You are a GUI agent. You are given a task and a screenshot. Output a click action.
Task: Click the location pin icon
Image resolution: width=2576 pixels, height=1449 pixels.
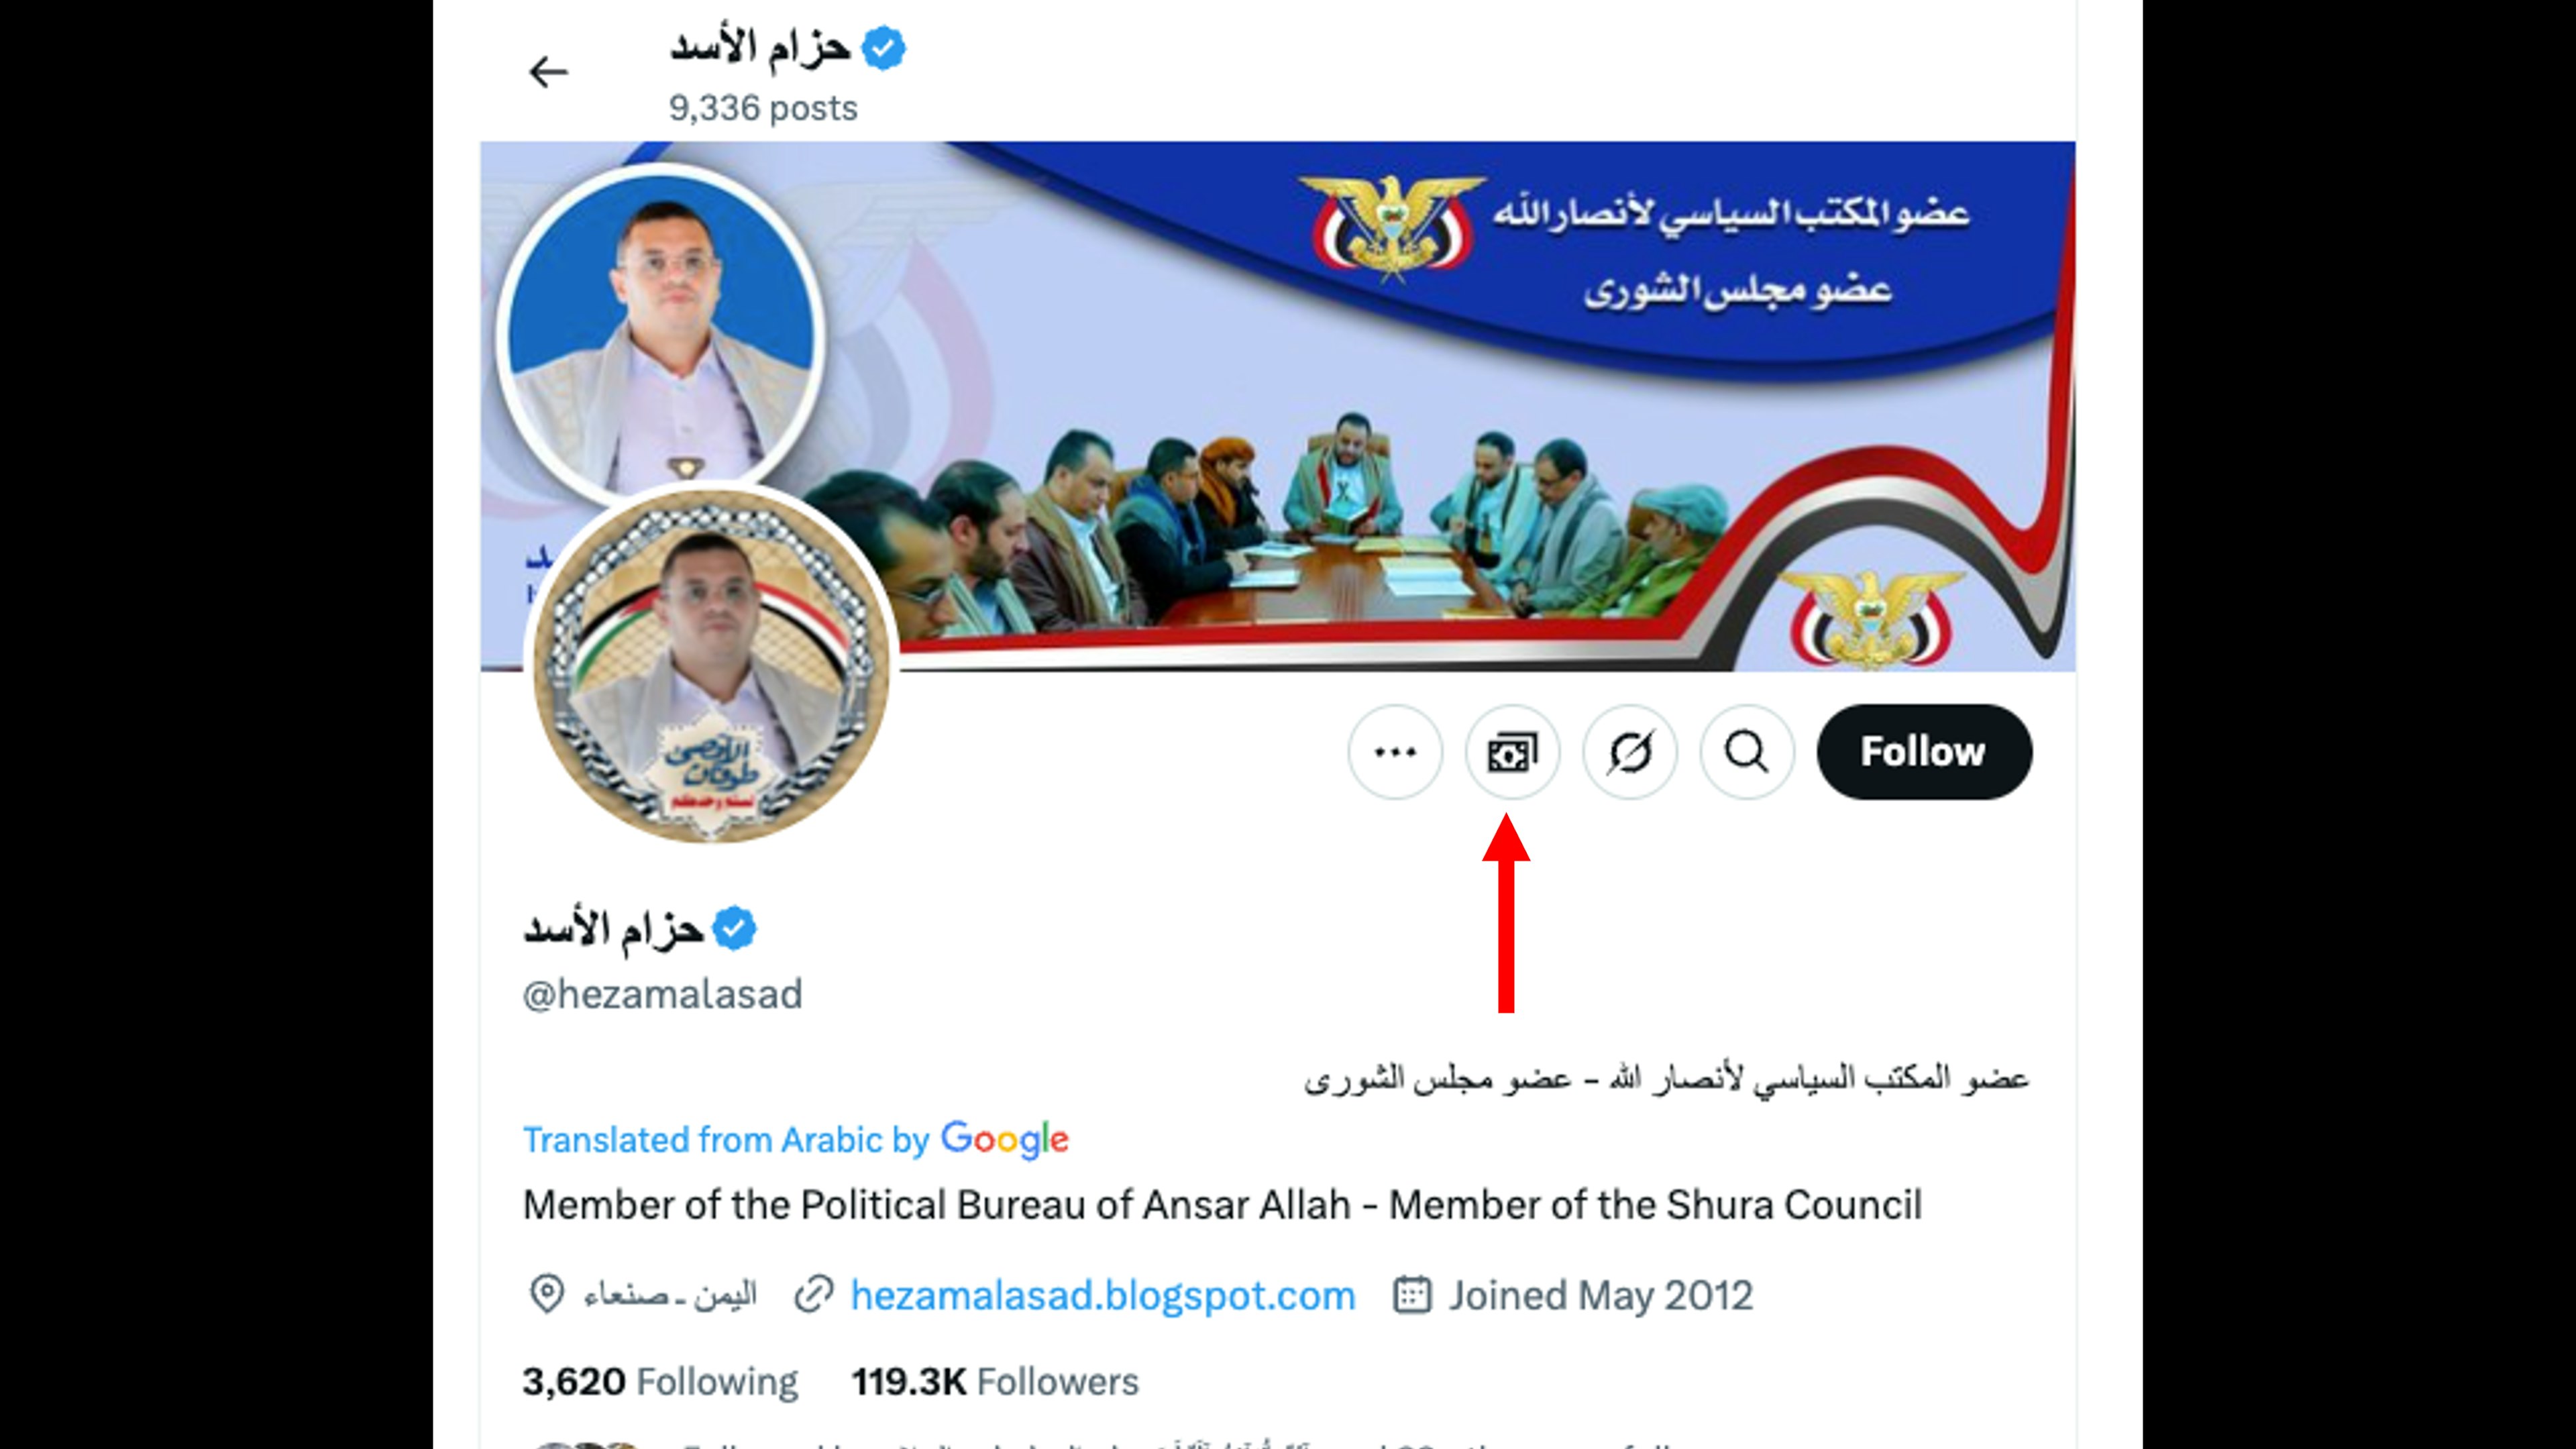coord(547,1294)
